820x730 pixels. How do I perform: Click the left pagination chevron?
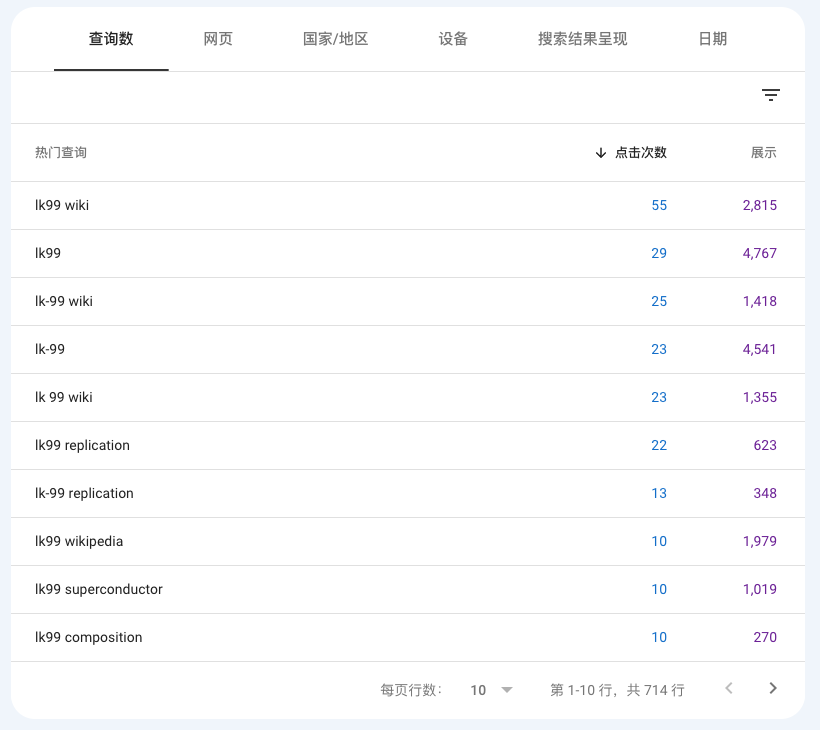728,688
